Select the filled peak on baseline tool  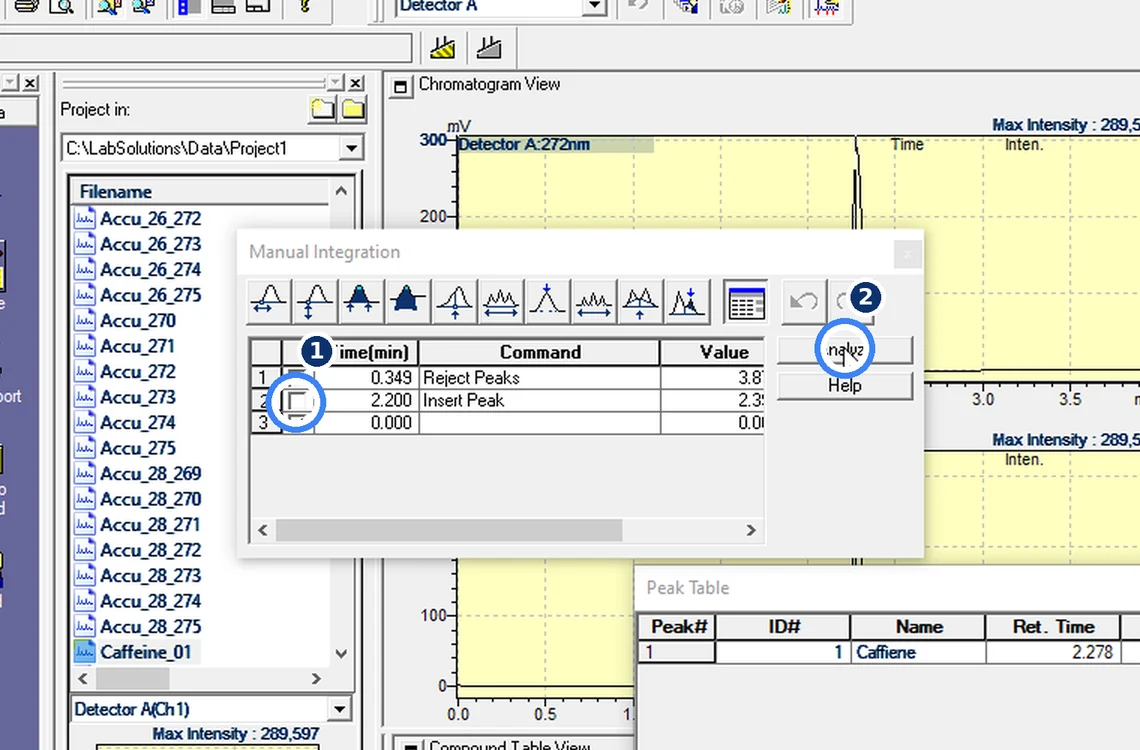point(407,301)
